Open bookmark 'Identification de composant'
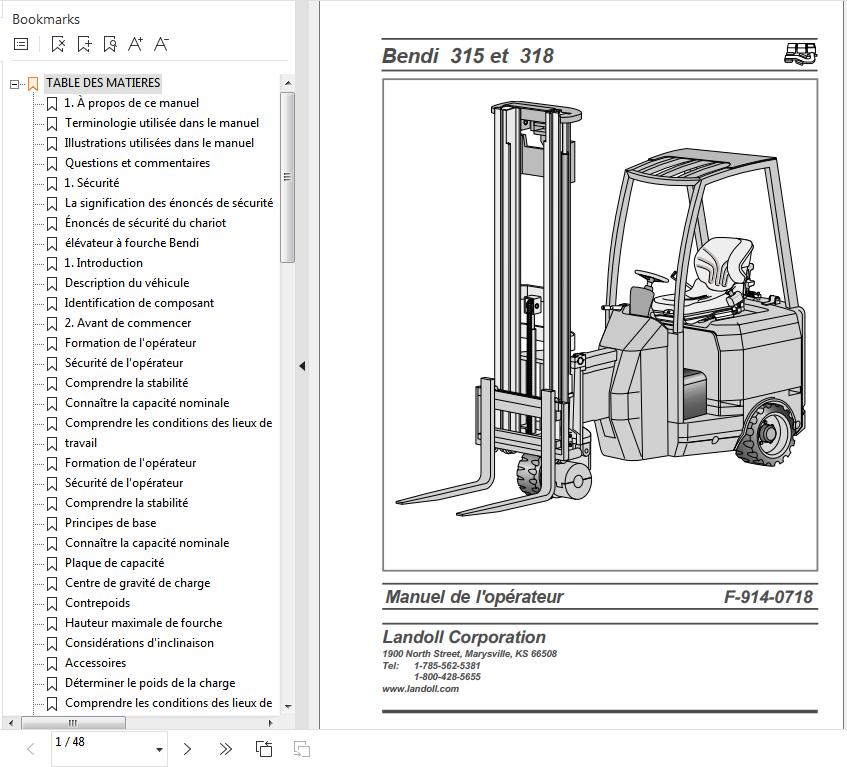Image resolution: width=847 pixels, height=767 pixels. click(139, 302)
